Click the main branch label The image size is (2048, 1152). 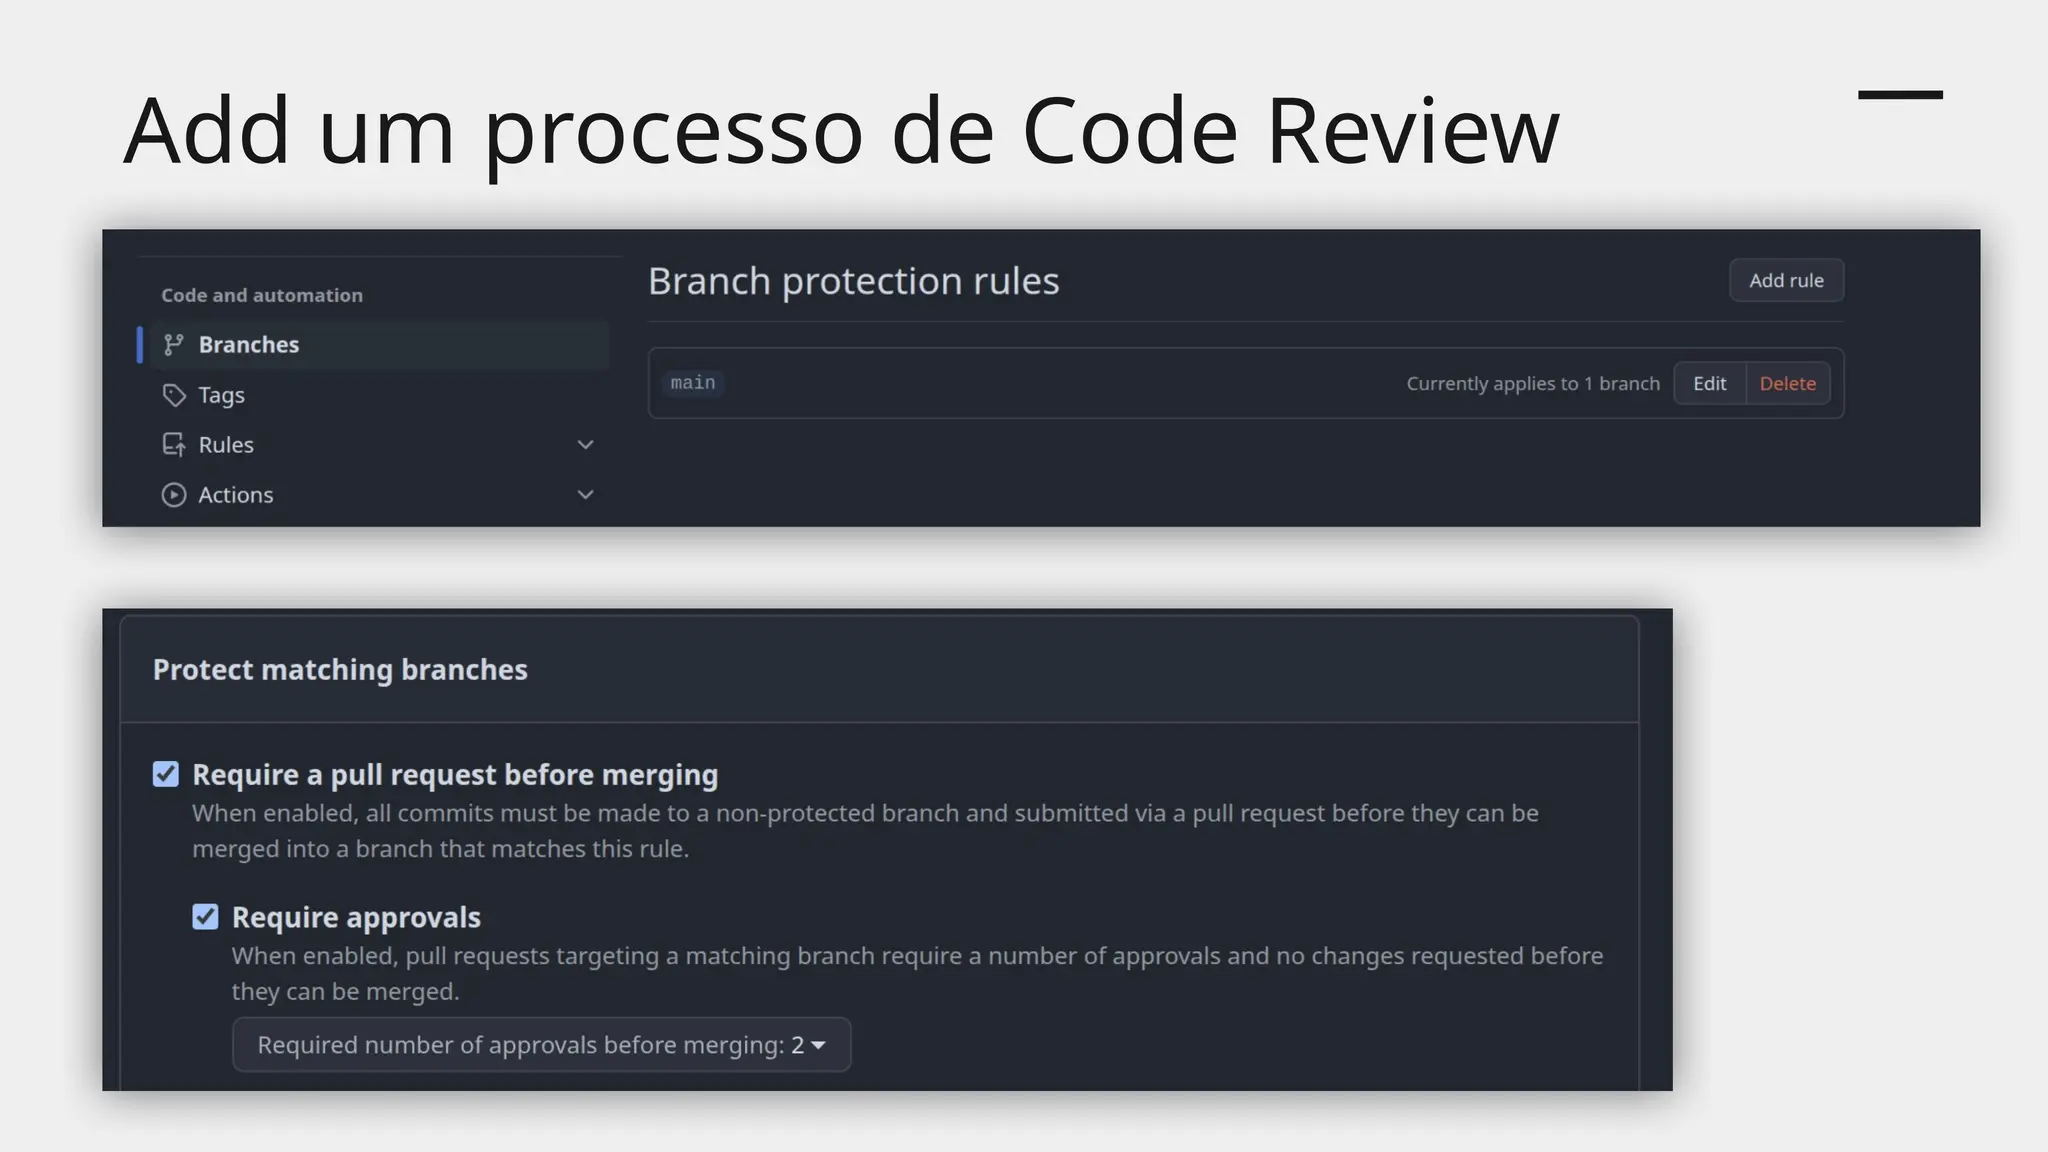point(693,383)
